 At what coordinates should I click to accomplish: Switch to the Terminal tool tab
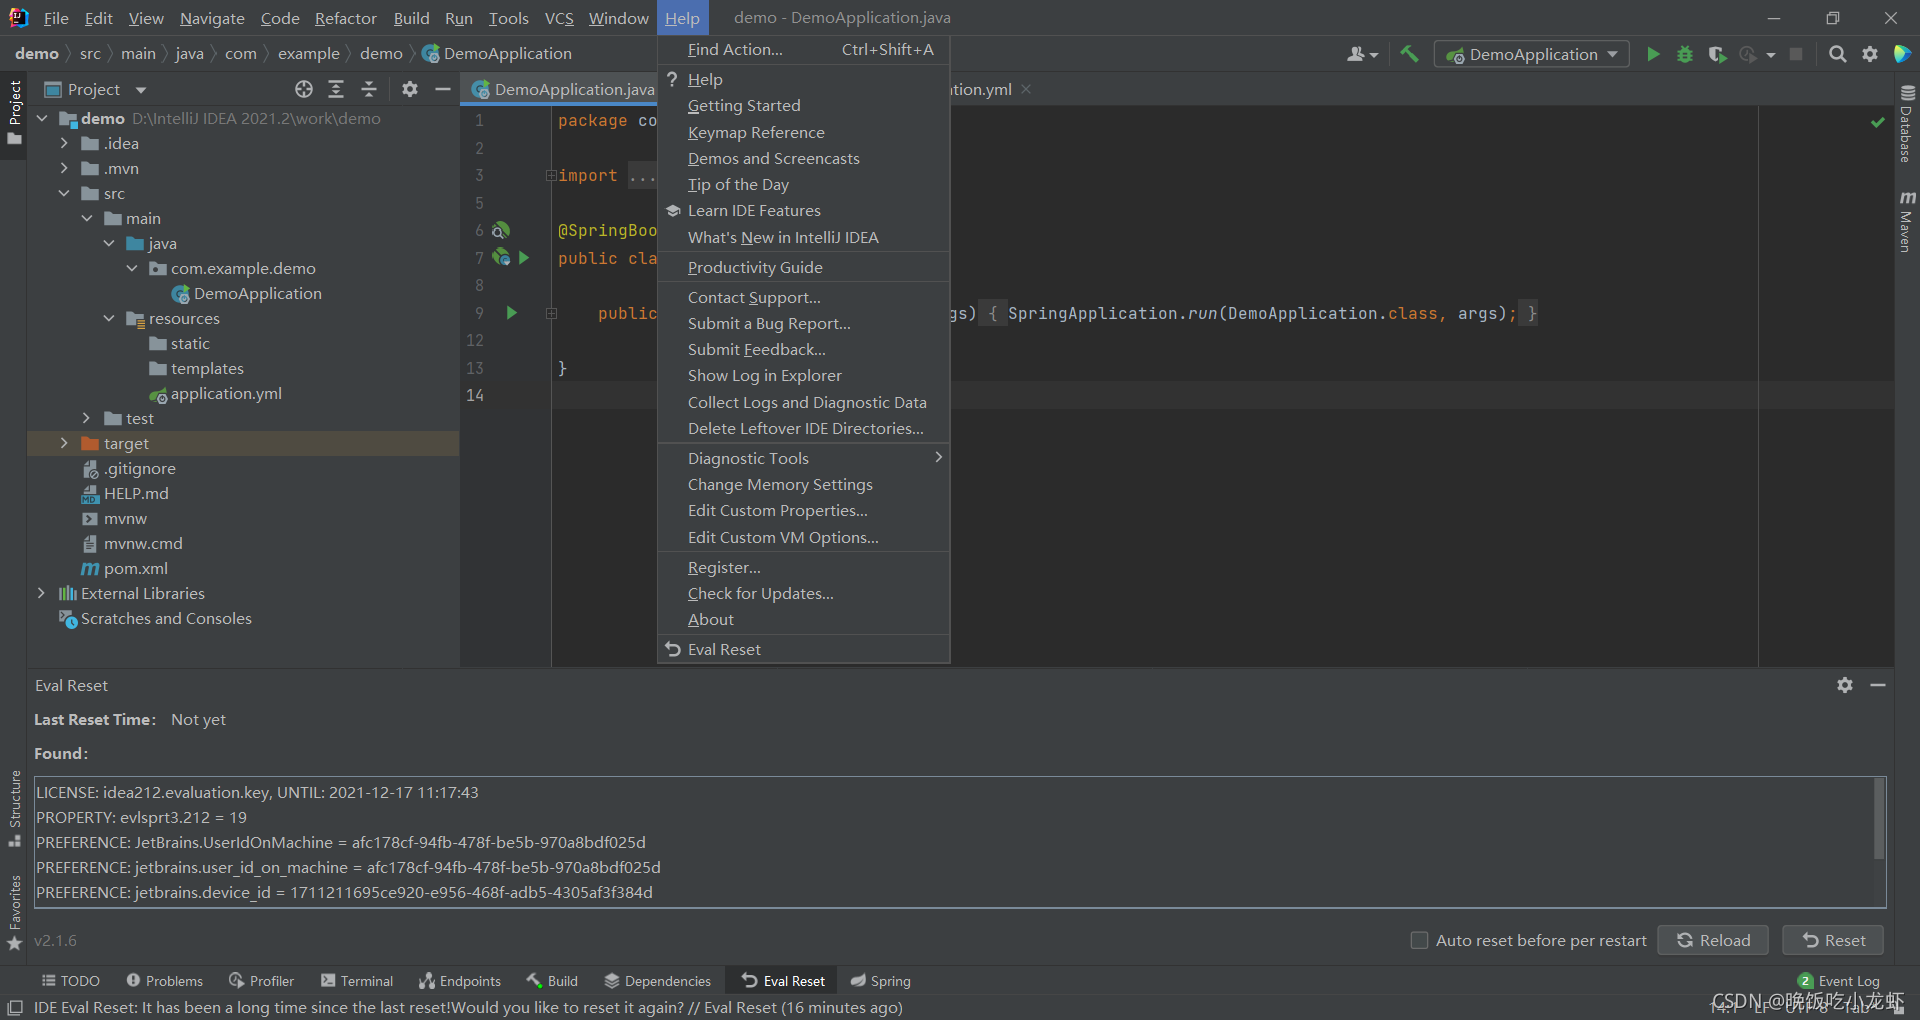tap(357, 981)
